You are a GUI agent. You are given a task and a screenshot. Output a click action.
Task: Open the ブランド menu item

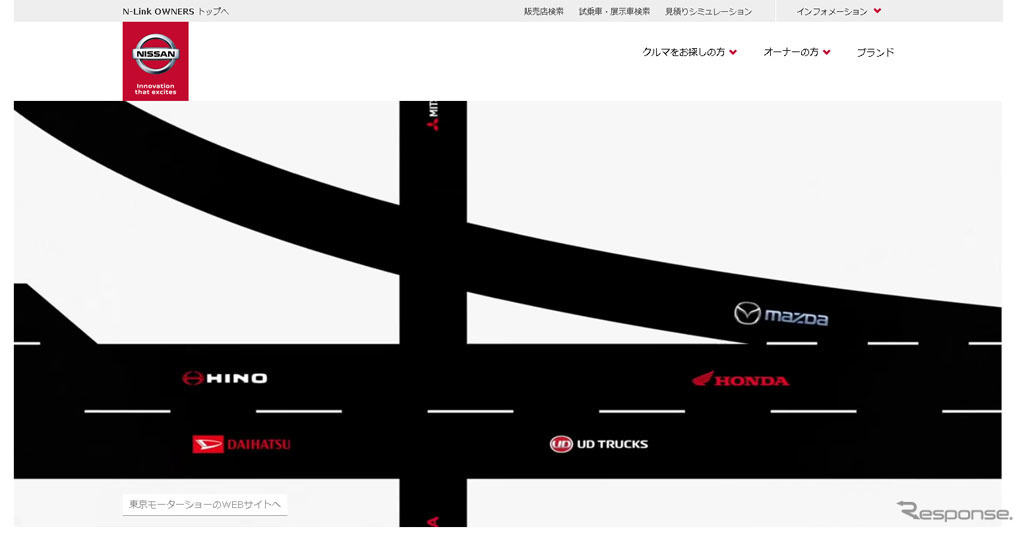click(x=875, y=52)
